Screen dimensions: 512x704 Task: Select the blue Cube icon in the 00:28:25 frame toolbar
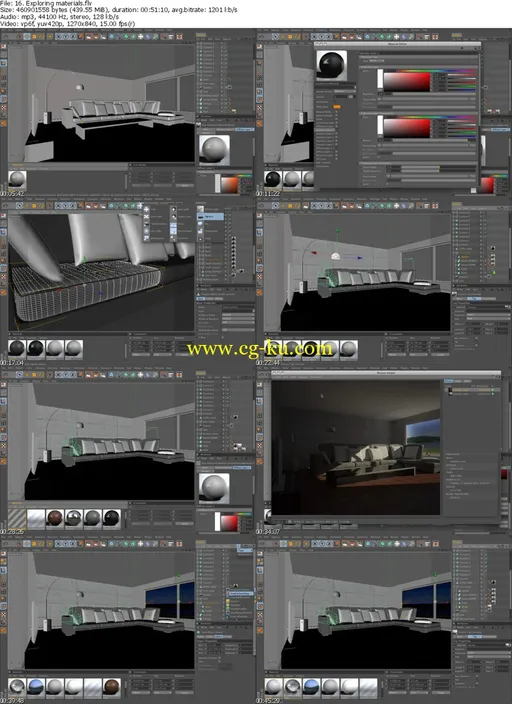(x=111, y=374)
